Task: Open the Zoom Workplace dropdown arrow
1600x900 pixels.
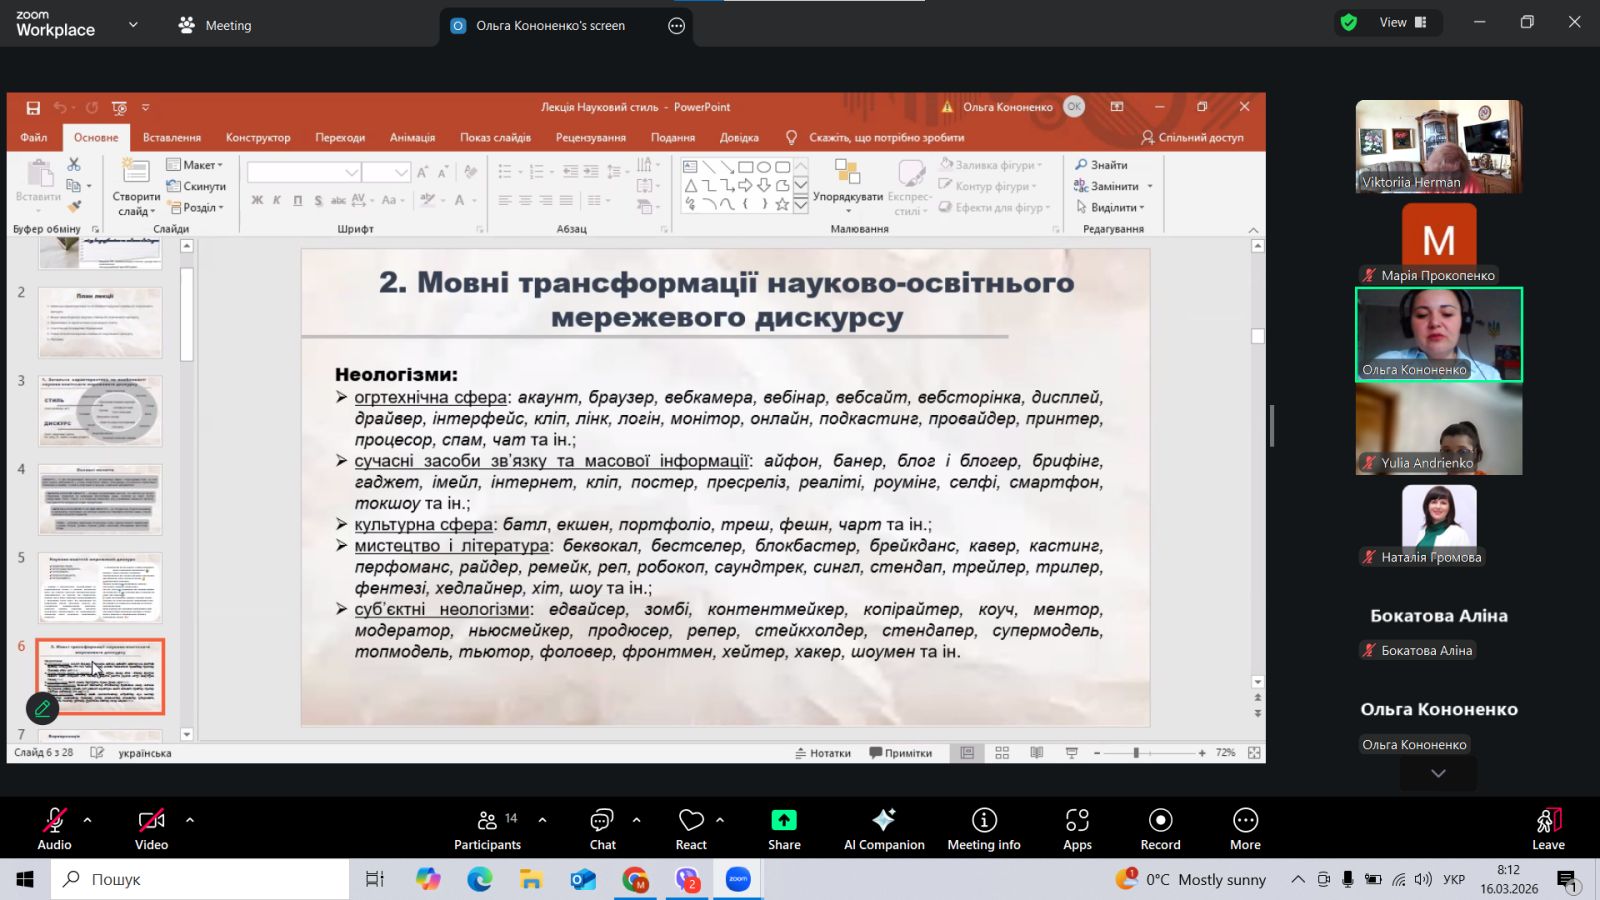Action: click(x=133, y=24)
